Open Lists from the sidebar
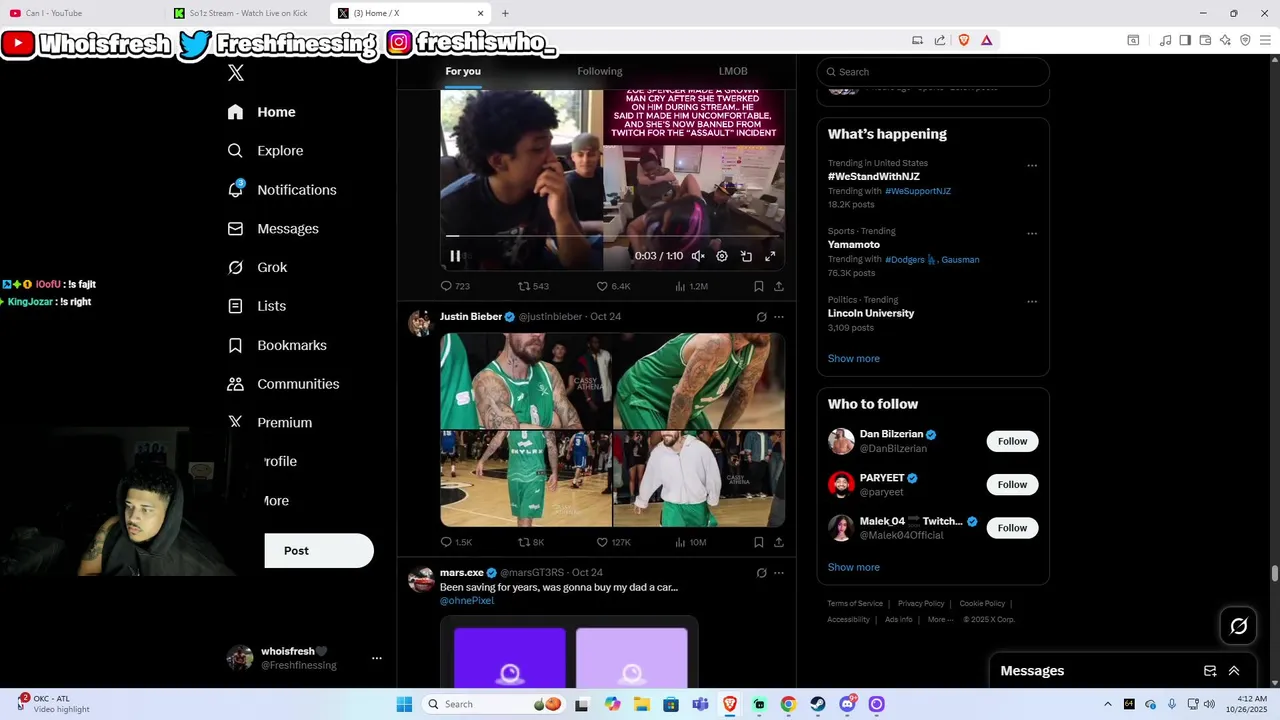Screen dimensions: 1280x720 coord(256,306)
